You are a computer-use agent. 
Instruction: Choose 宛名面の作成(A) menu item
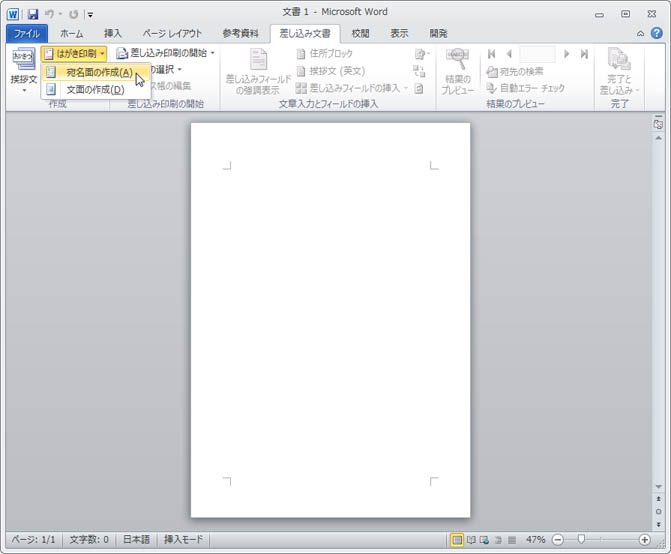pos(97,72)
